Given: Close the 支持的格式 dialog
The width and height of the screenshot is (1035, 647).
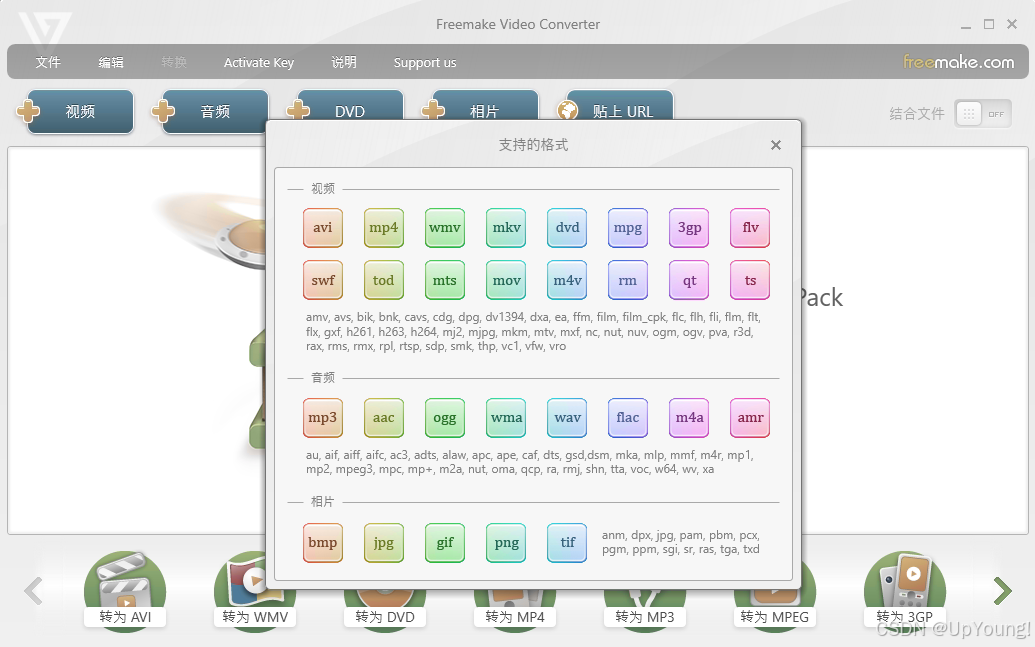Looking at the screenshot, I should [x=776, y=145].
